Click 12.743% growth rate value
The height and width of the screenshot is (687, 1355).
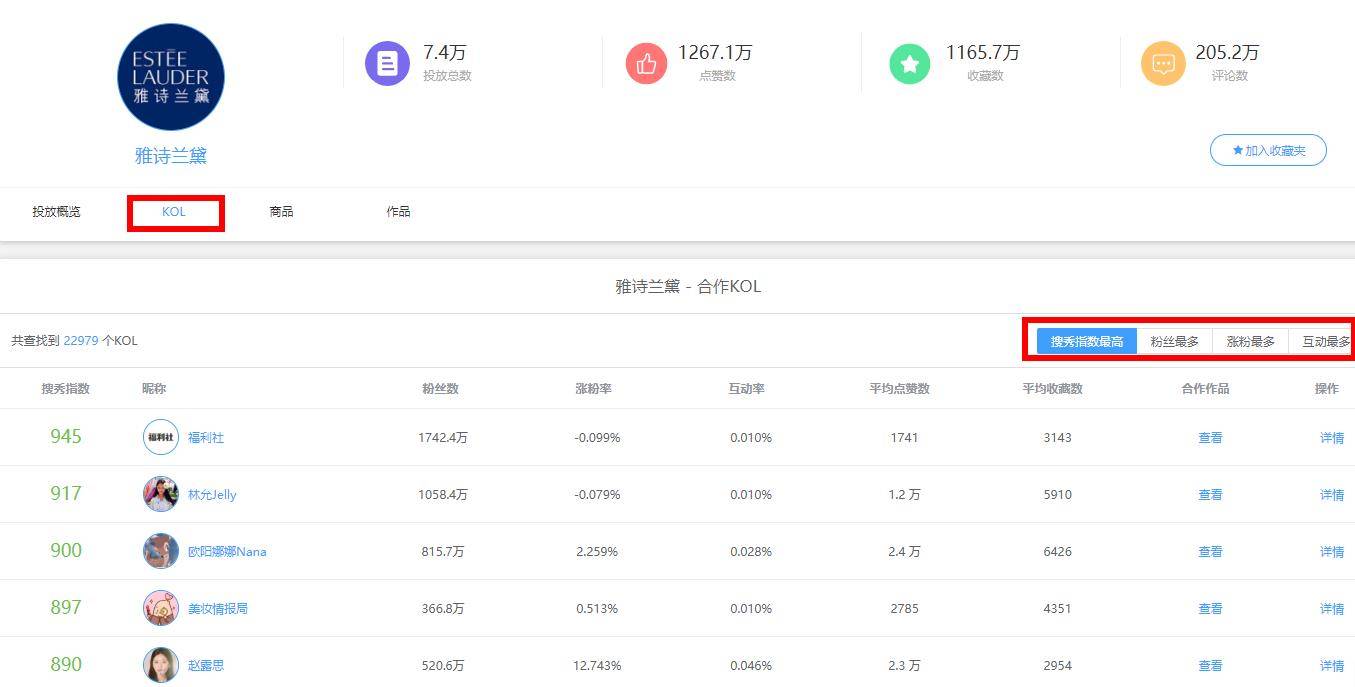[598, 666]
